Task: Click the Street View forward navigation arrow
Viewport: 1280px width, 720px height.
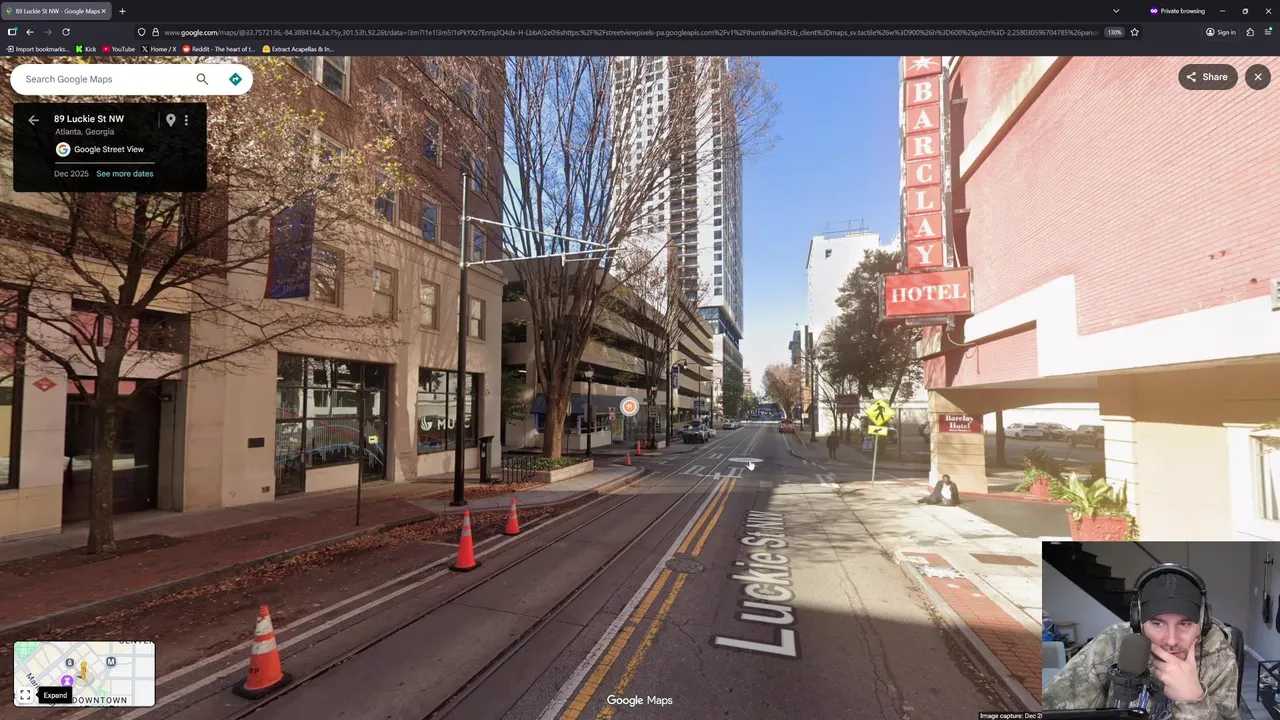Action: pos(745,462)
